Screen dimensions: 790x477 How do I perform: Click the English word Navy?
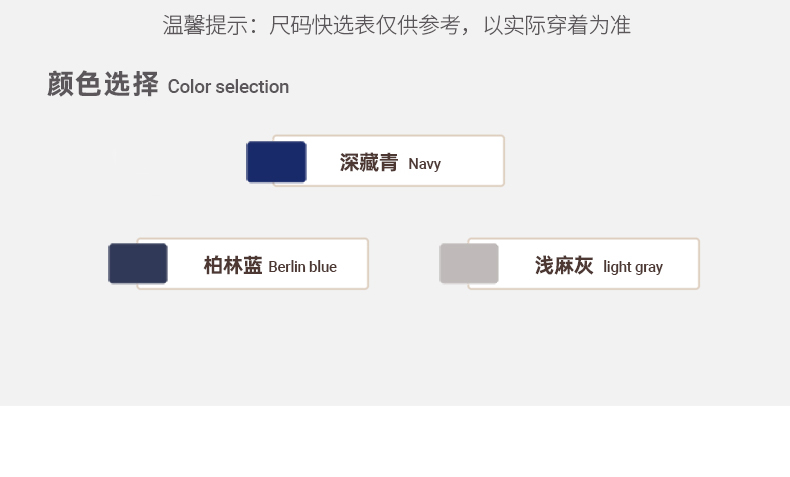(424, 164)
